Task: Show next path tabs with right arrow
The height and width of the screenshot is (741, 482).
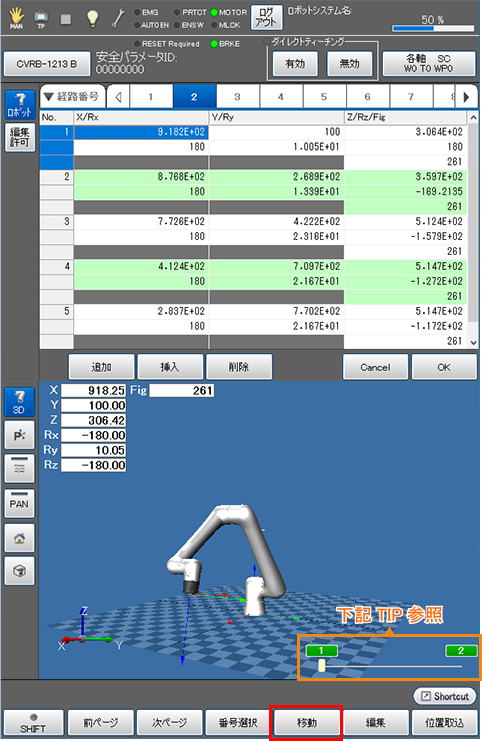Action: pyautogui.click(x=466, y=97)
